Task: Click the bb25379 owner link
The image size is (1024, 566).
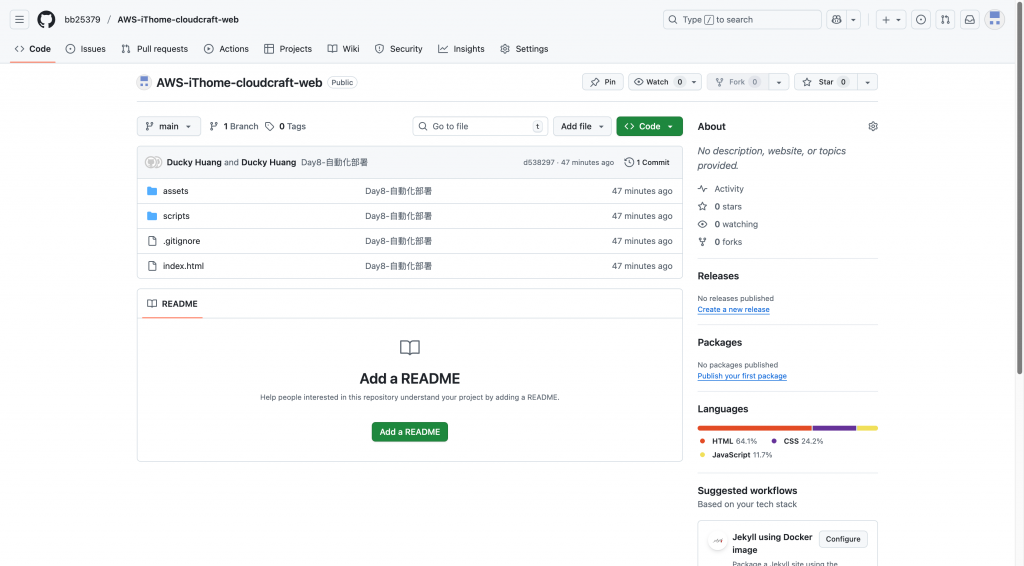Action: click(x=82, y=20)
